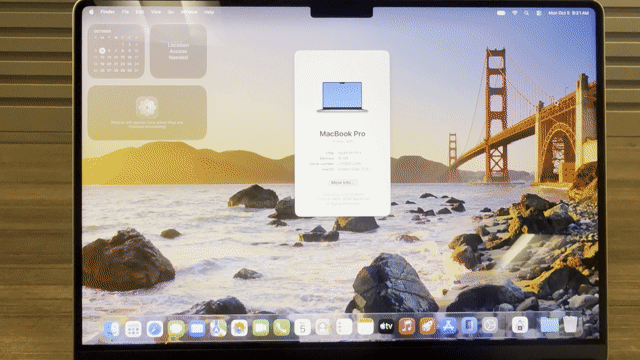The width and height of the screenshot is (640, 360).
Task: Click the battery status icon
Action: tap(501, 13)
